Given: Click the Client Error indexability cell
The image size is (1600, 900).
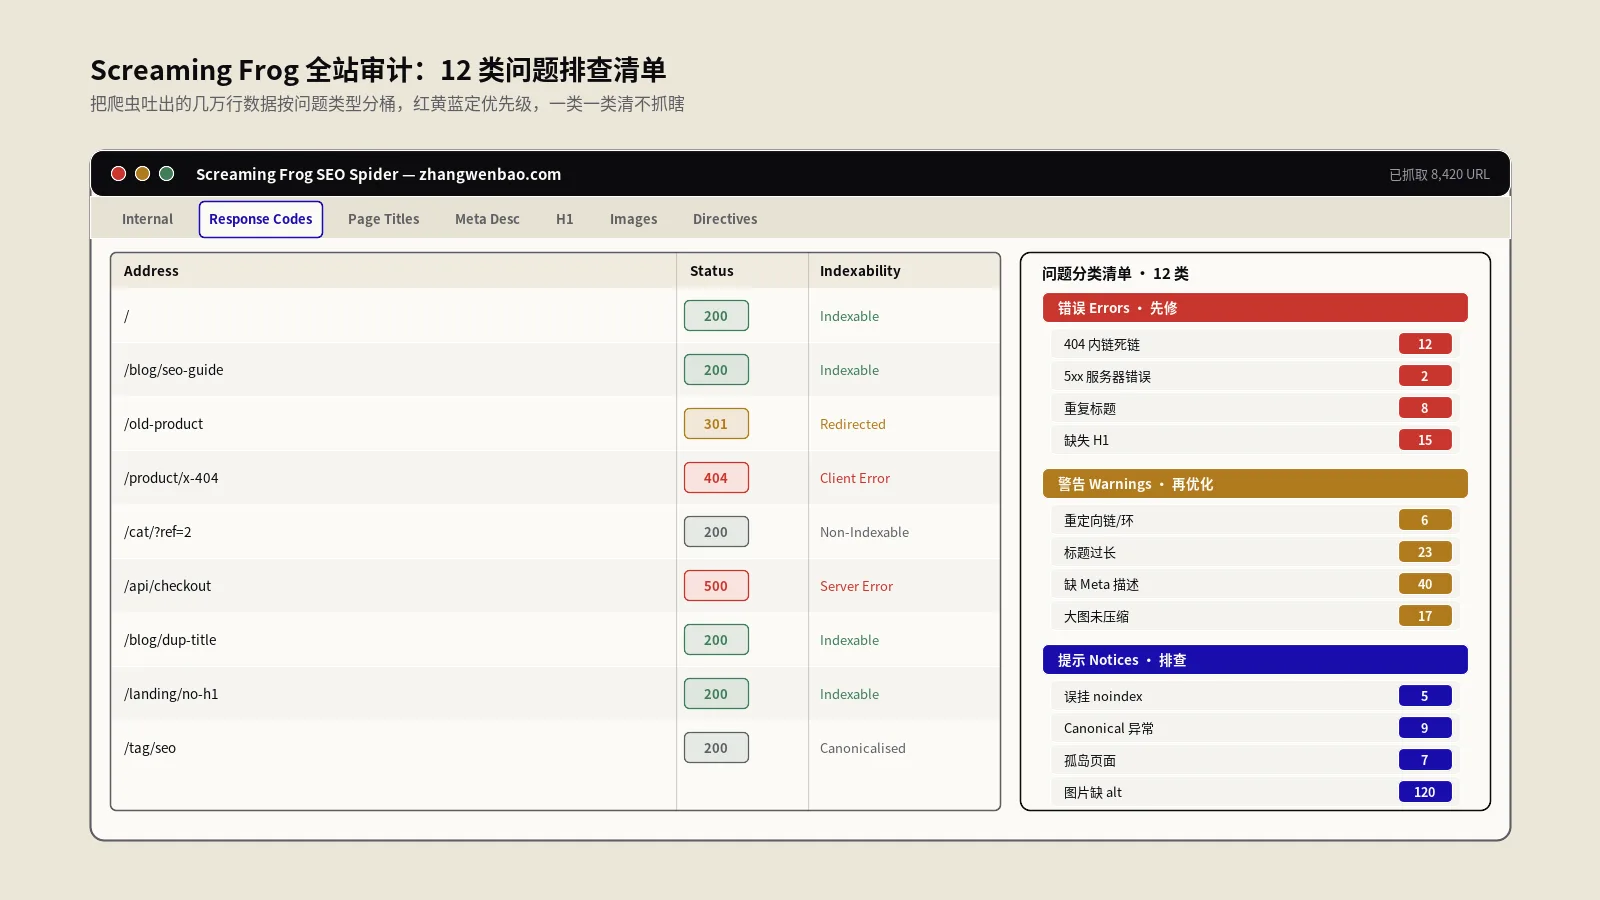Looking at the screenshot, I should click(x=855, y=478).
